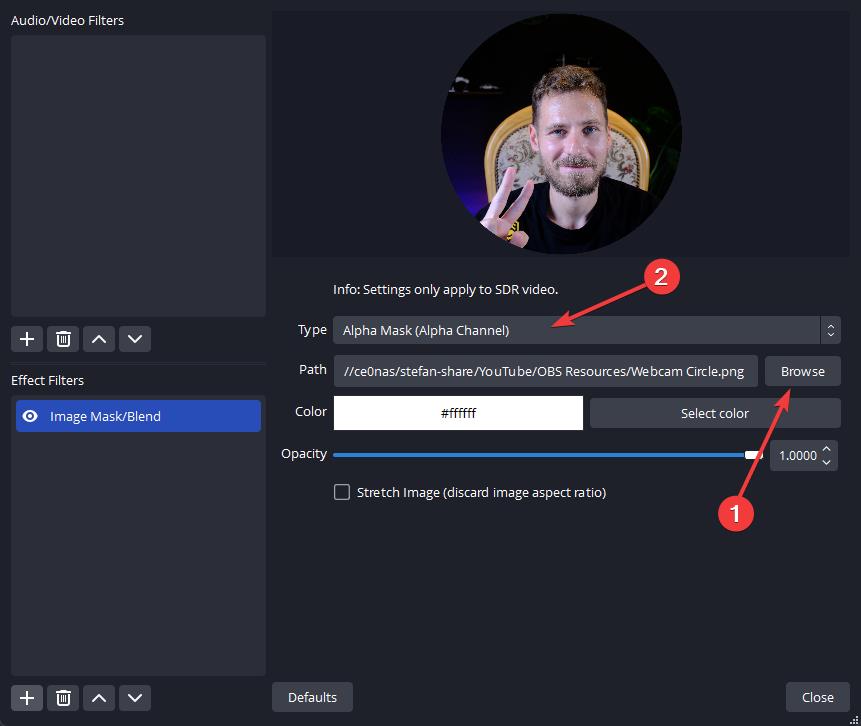Delete selected Audio/Video filter using trash icon
861x726 pixels.
(63, 339)
